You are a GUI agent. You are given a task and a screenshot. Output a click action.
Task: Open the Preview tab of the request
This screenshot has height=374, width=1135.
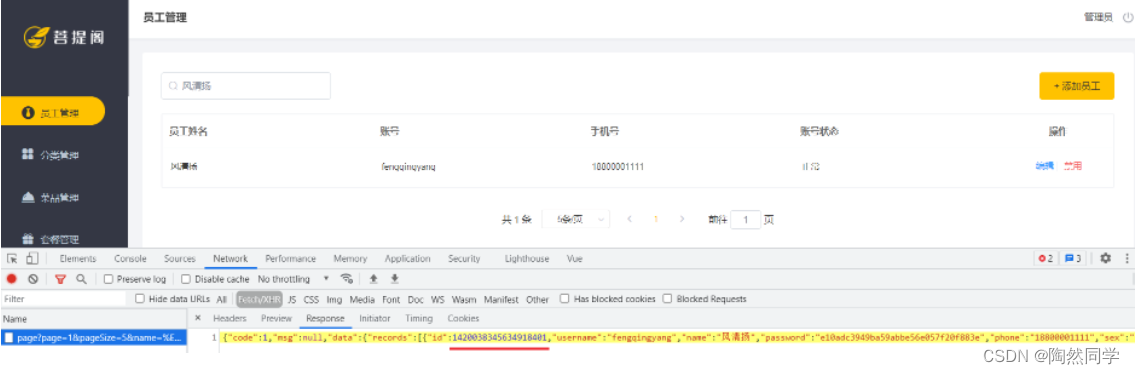(x=277, y=318)
